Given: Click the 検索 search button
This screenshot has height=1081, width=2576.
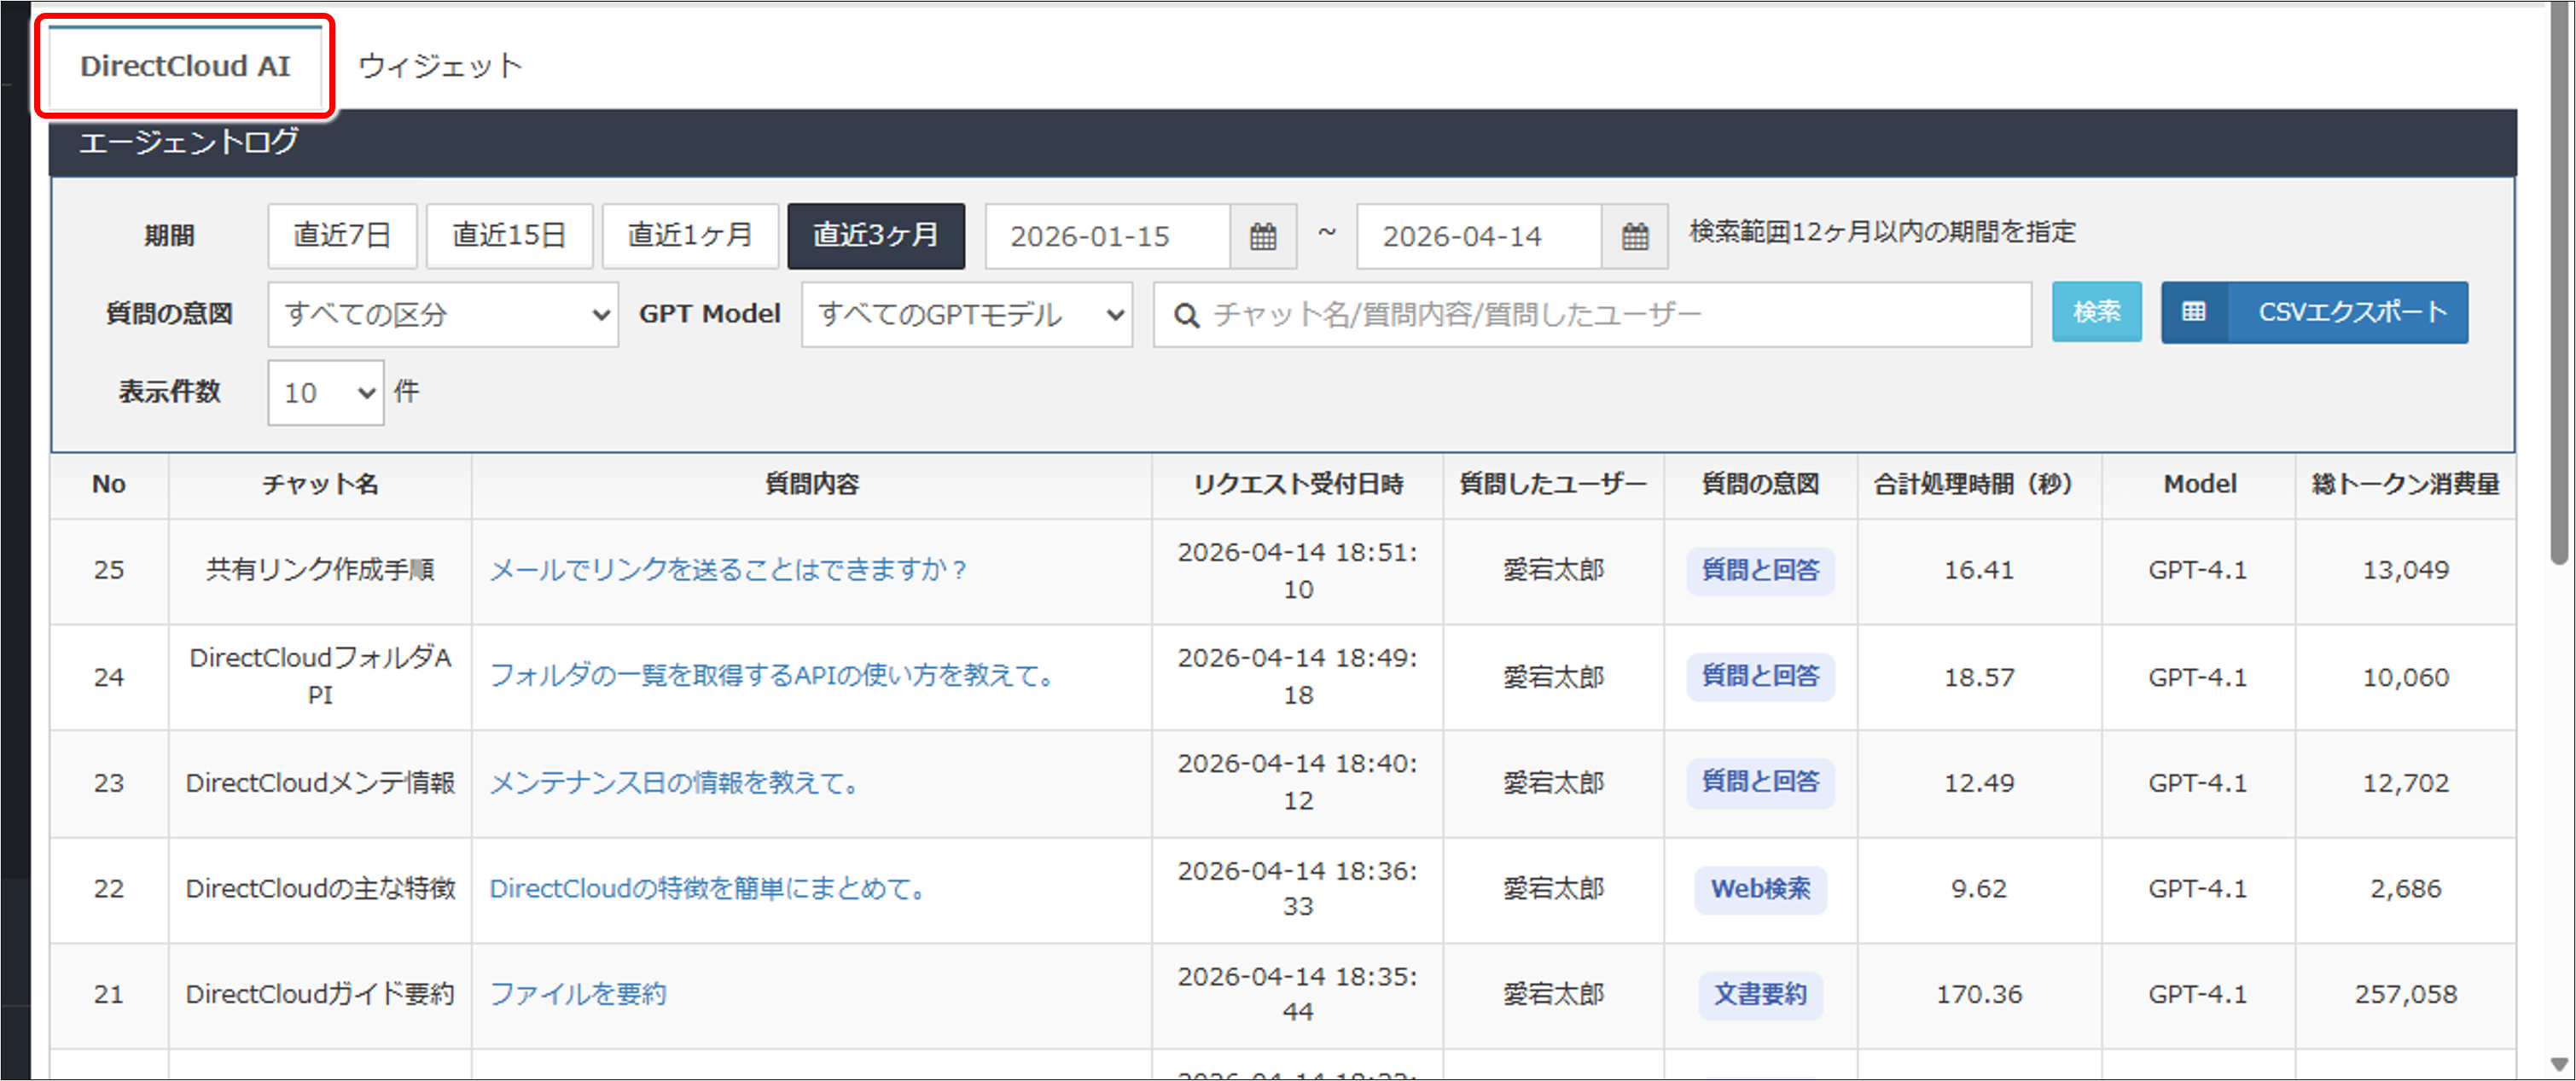Looking at the screenshot, I should pos(2096,313).
